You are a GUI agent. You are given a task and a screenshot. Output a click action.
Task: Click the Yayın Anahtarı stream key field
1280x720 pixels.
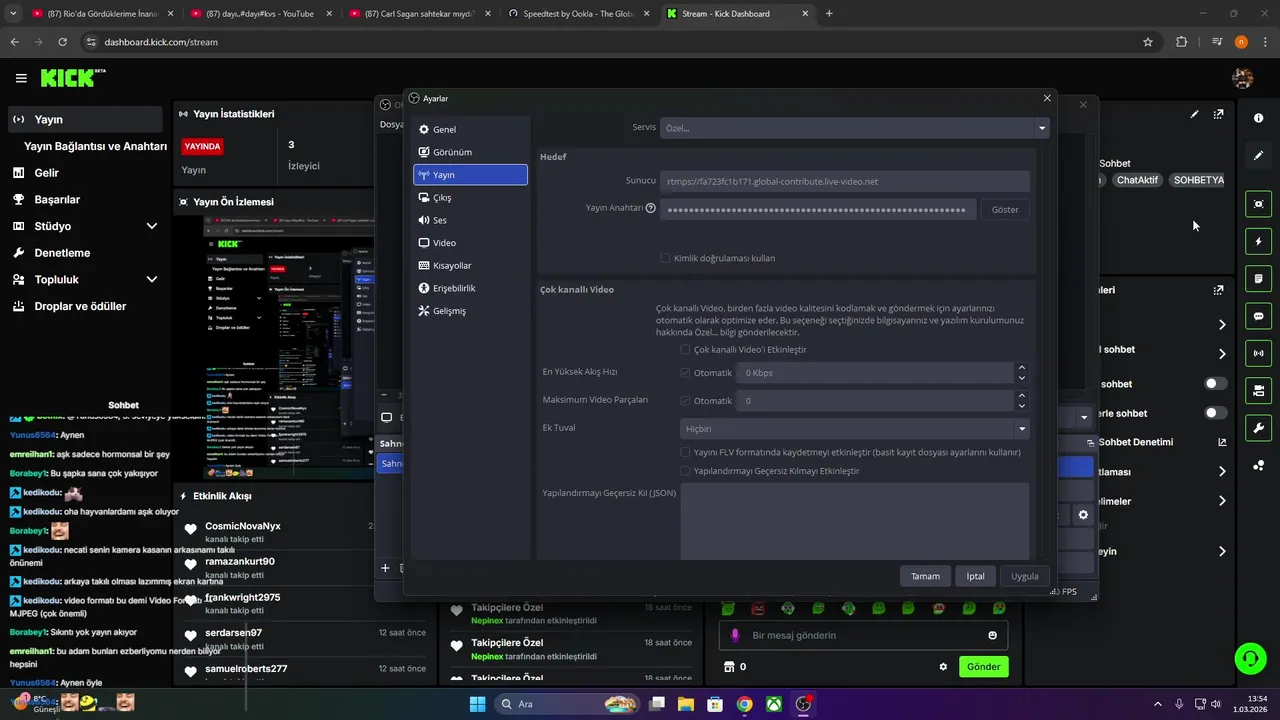coord(817,209)
